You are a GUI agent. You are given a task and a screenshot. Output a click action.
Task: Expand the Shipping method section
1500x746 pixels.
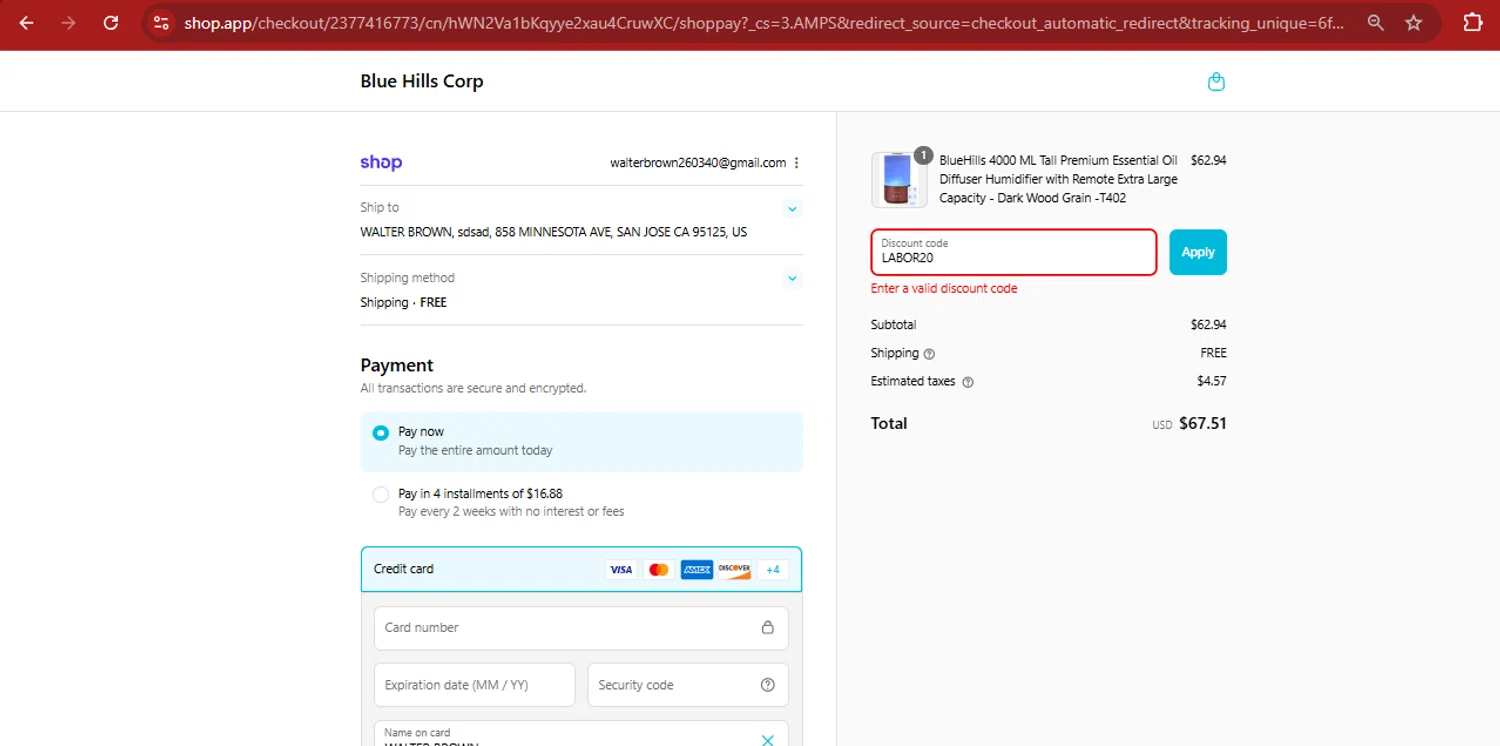[x=792, y=279]
